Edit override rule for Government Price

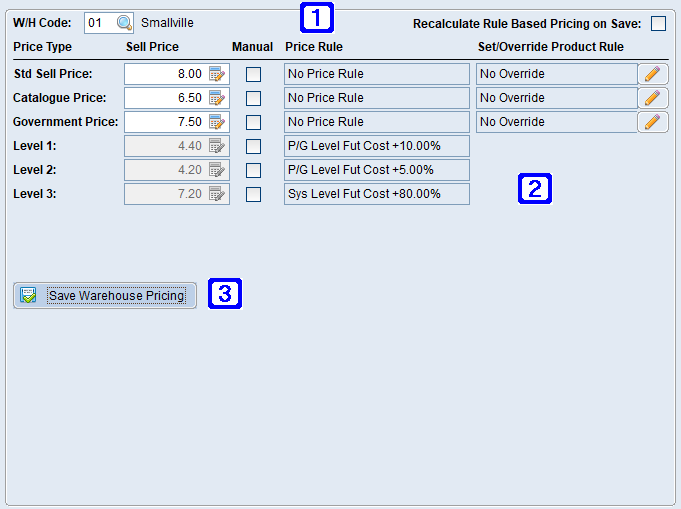pos(653,122)
